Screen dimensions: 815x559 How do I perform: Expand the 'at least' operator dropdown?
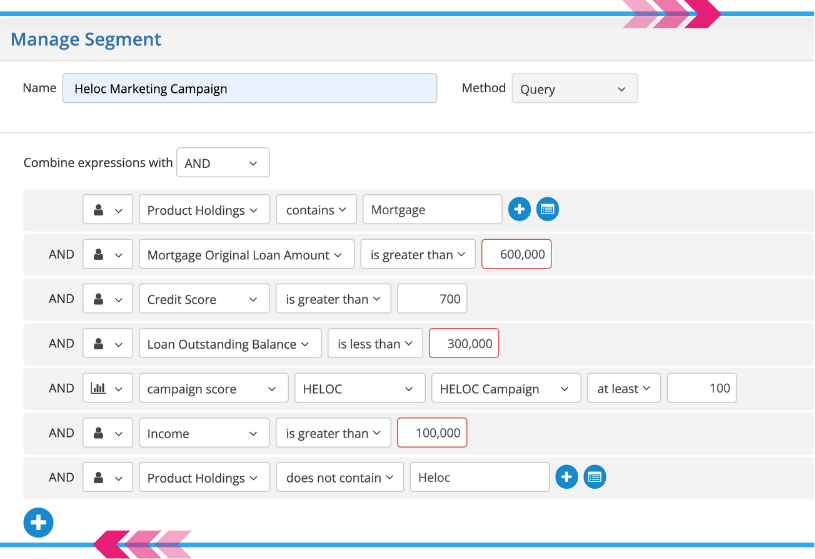point(624,389)
